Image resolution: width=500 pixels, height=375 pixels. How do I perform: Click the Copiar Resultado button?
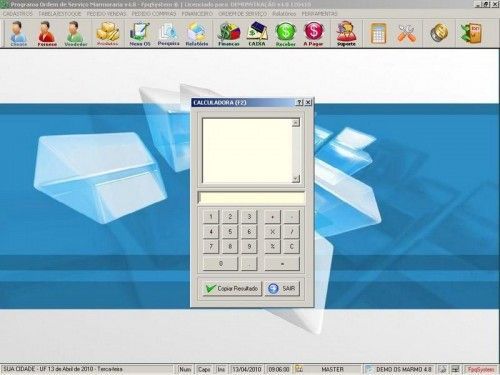pos(232,288)
